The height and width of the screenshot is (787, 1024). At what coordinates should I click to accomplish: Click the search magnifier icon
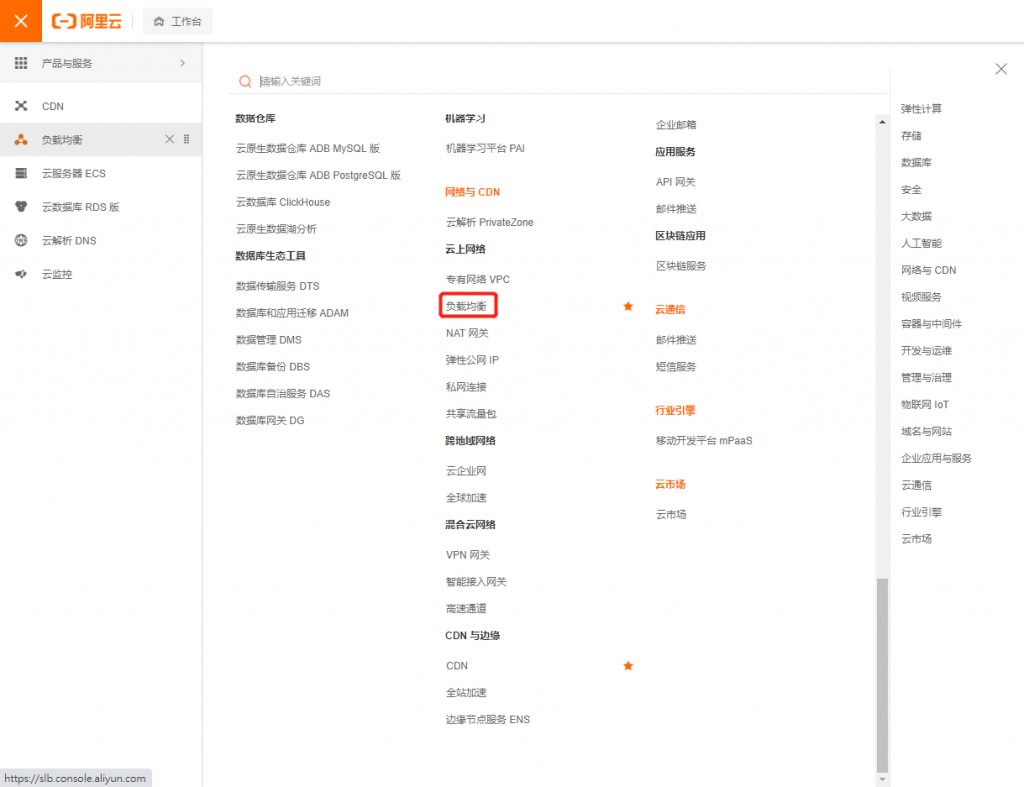245,81
